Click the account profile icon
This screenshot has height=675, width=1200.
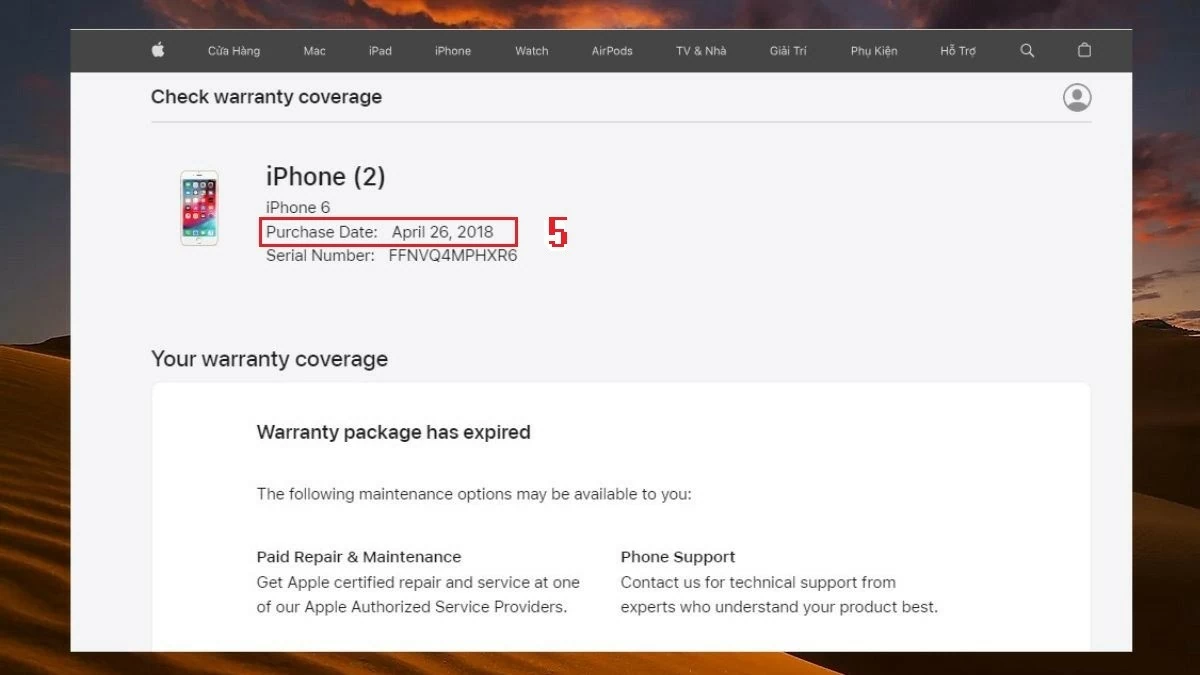pyautogui.click(x=1076, y=97)
